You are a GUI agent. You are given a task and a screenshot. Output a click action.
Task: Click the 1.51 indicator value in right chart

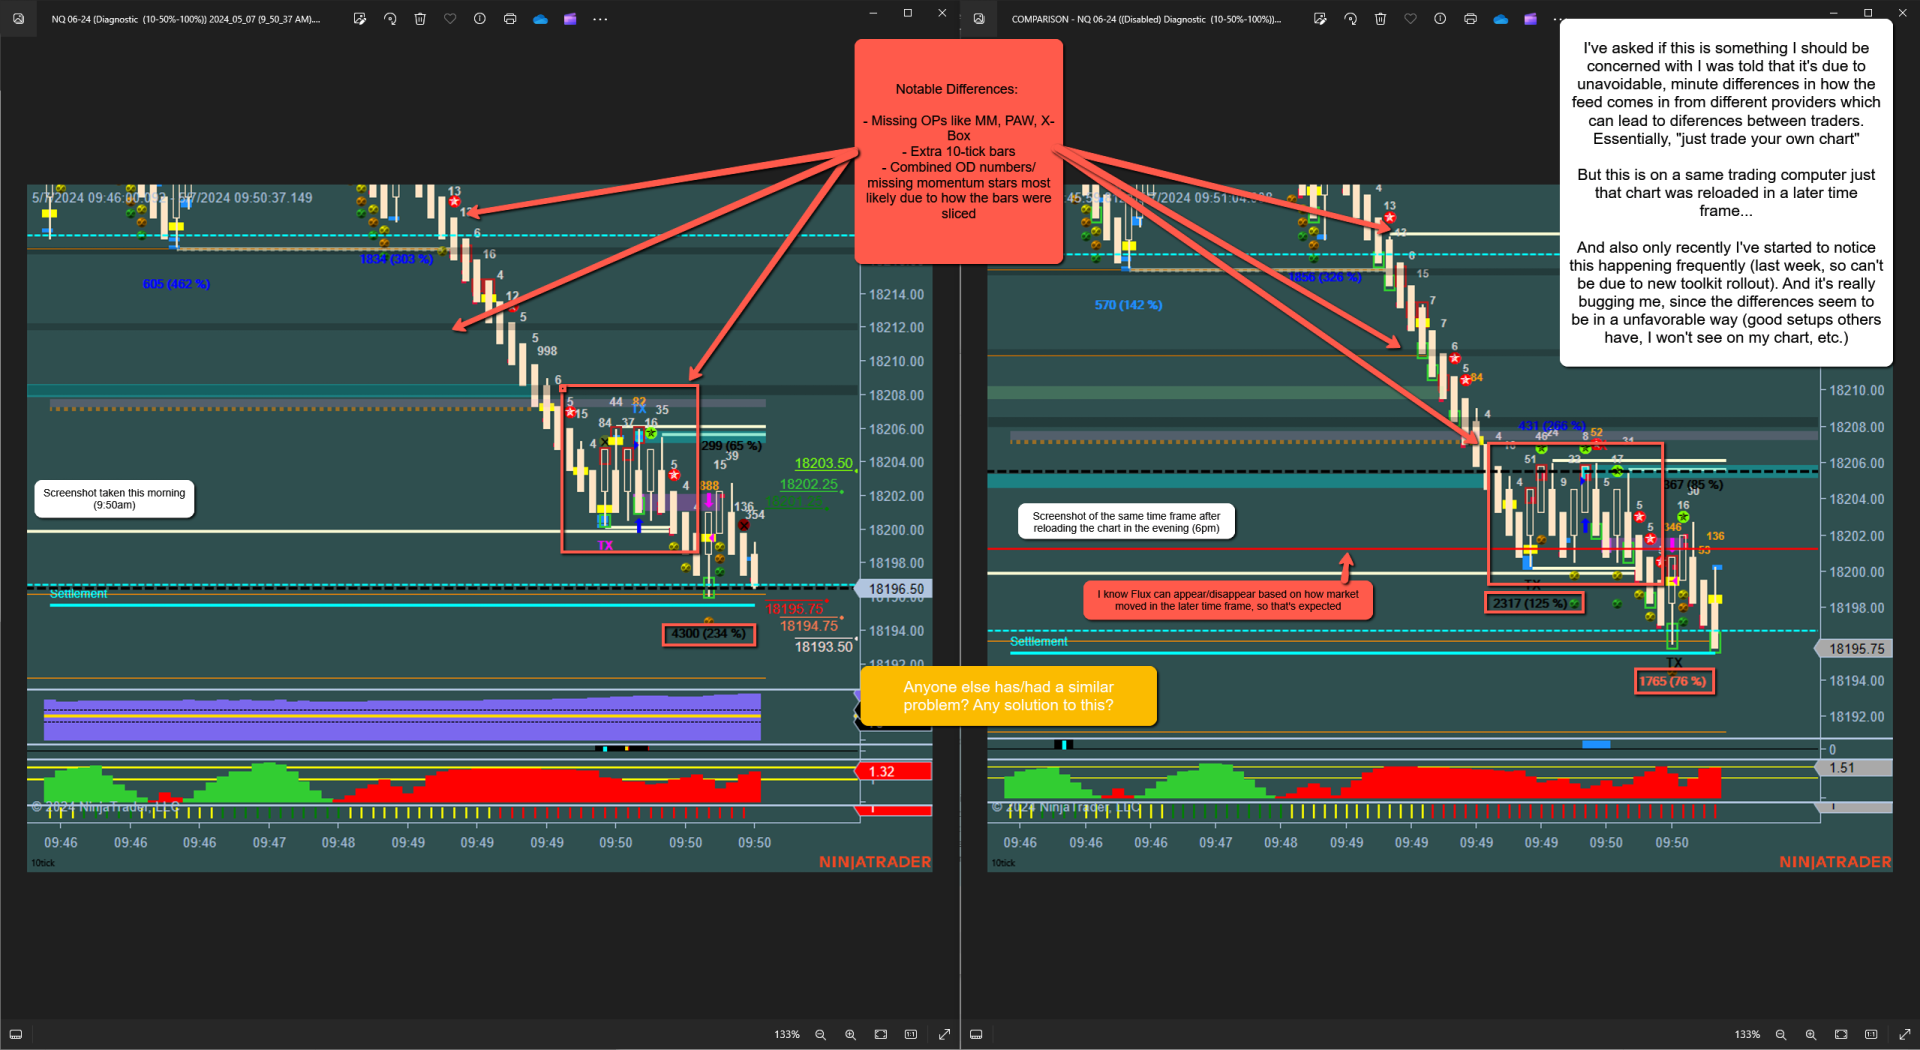1853,768
